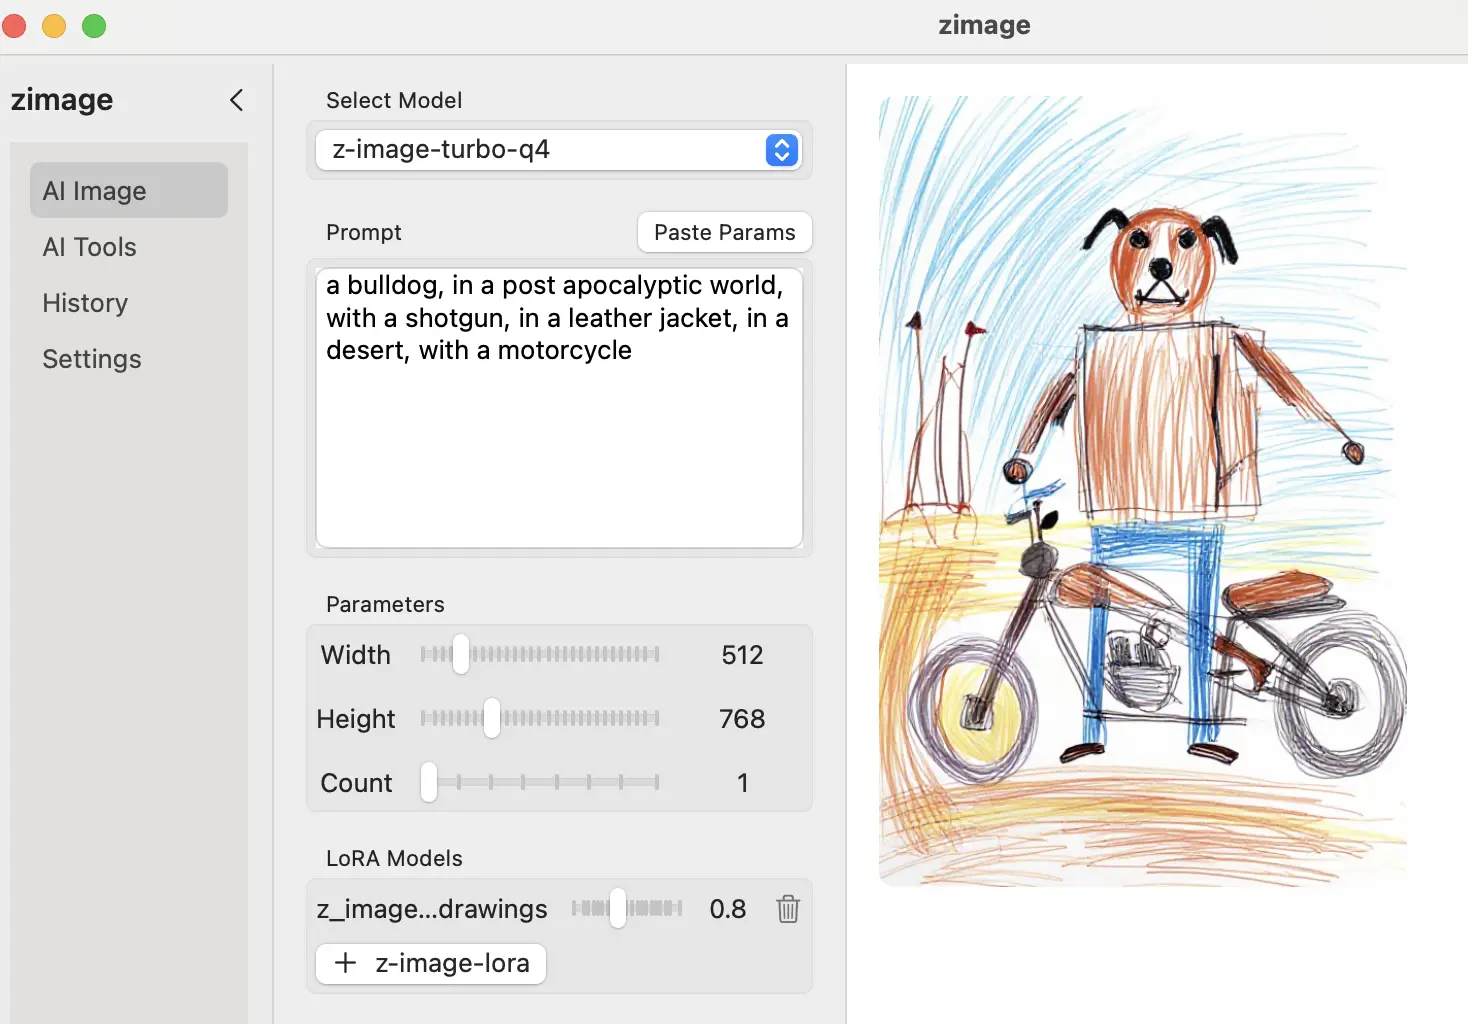The width and height of the screenshot is (1468, 1024).
Task: Click the yellow minimize window button
Action: click(54, 26)
